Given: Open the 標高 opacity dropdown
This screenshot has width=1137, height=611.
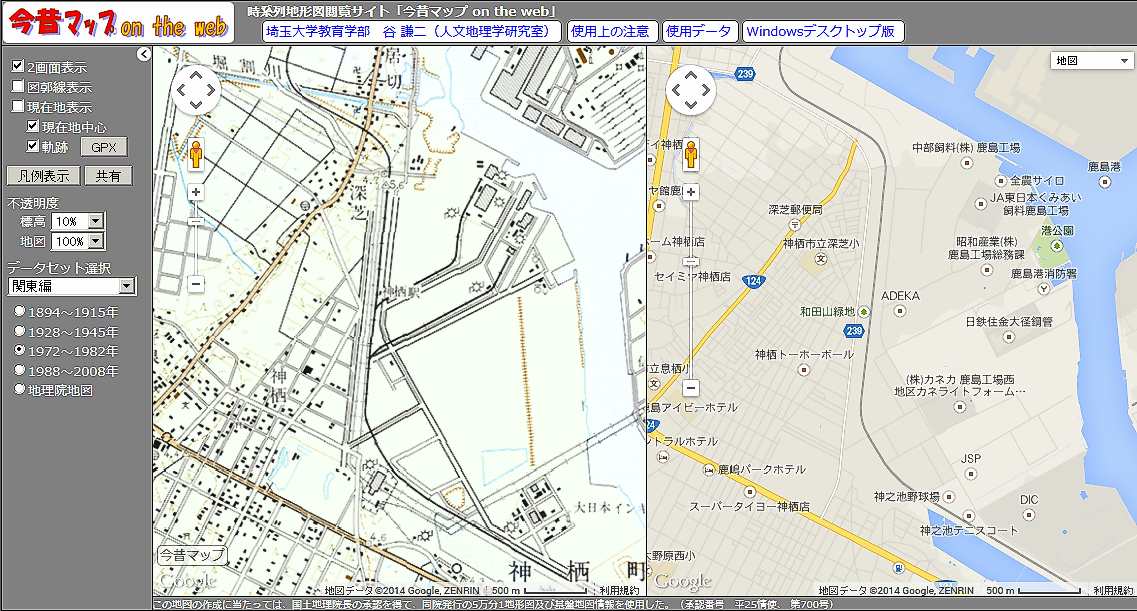Looking at the screenshot, I should point(78,221).
